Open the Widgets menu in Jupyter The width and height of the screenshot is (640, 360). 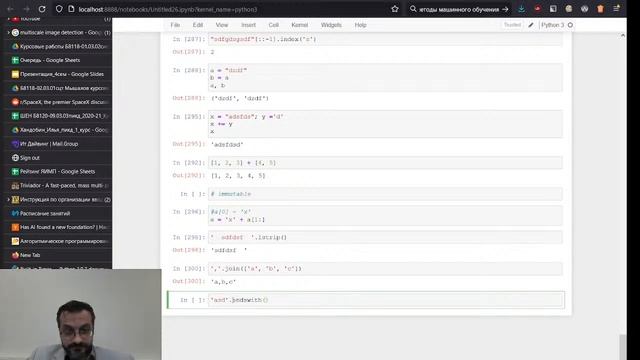pyautogui.click(x=331, y=25)
